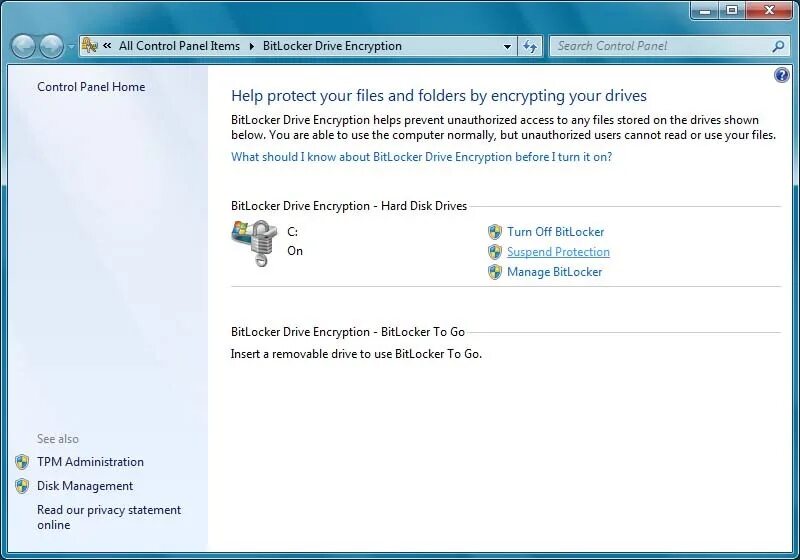Click the BitLocker To Go section heading
The width and height of the screenshot is (800, 560).
click(348, 332)
